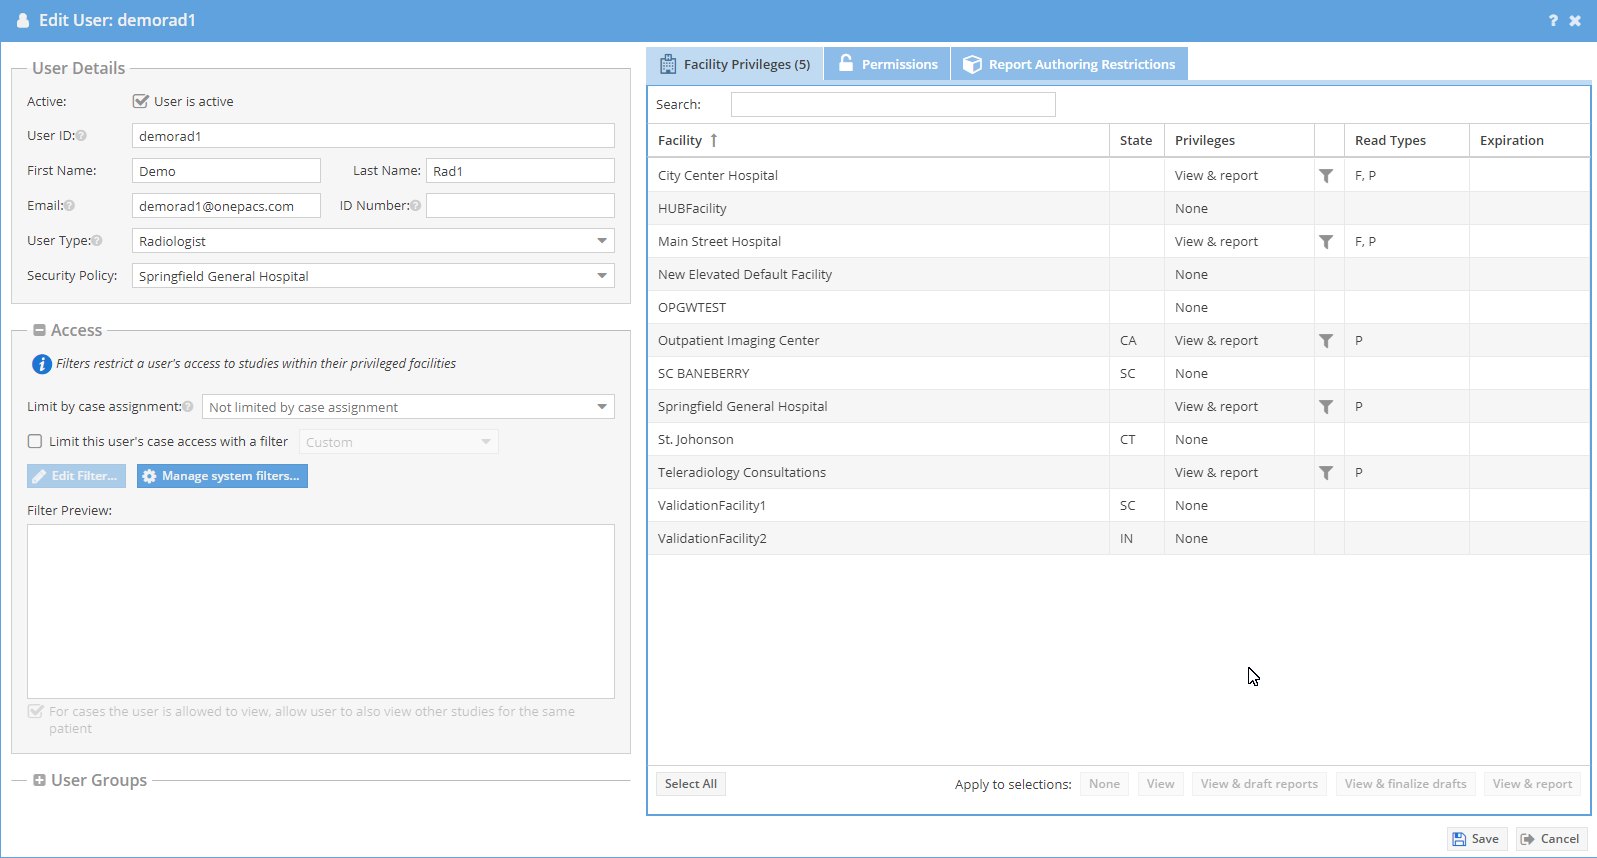The image size is (1597, 858).
Task: Click the Last Name field
Action: pyautogui.click(x=520, y=171)
